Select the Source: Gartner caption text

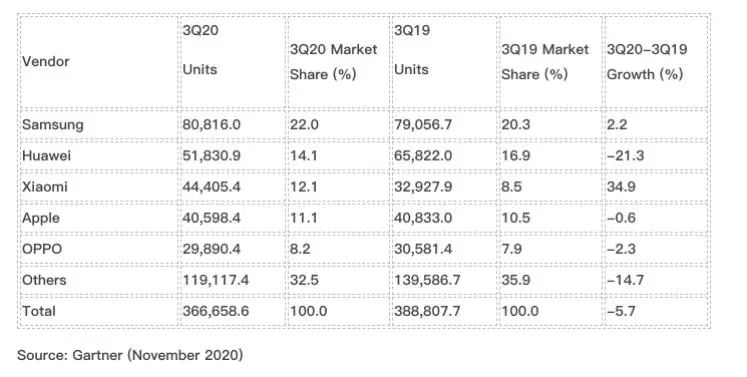click(130, 355)
